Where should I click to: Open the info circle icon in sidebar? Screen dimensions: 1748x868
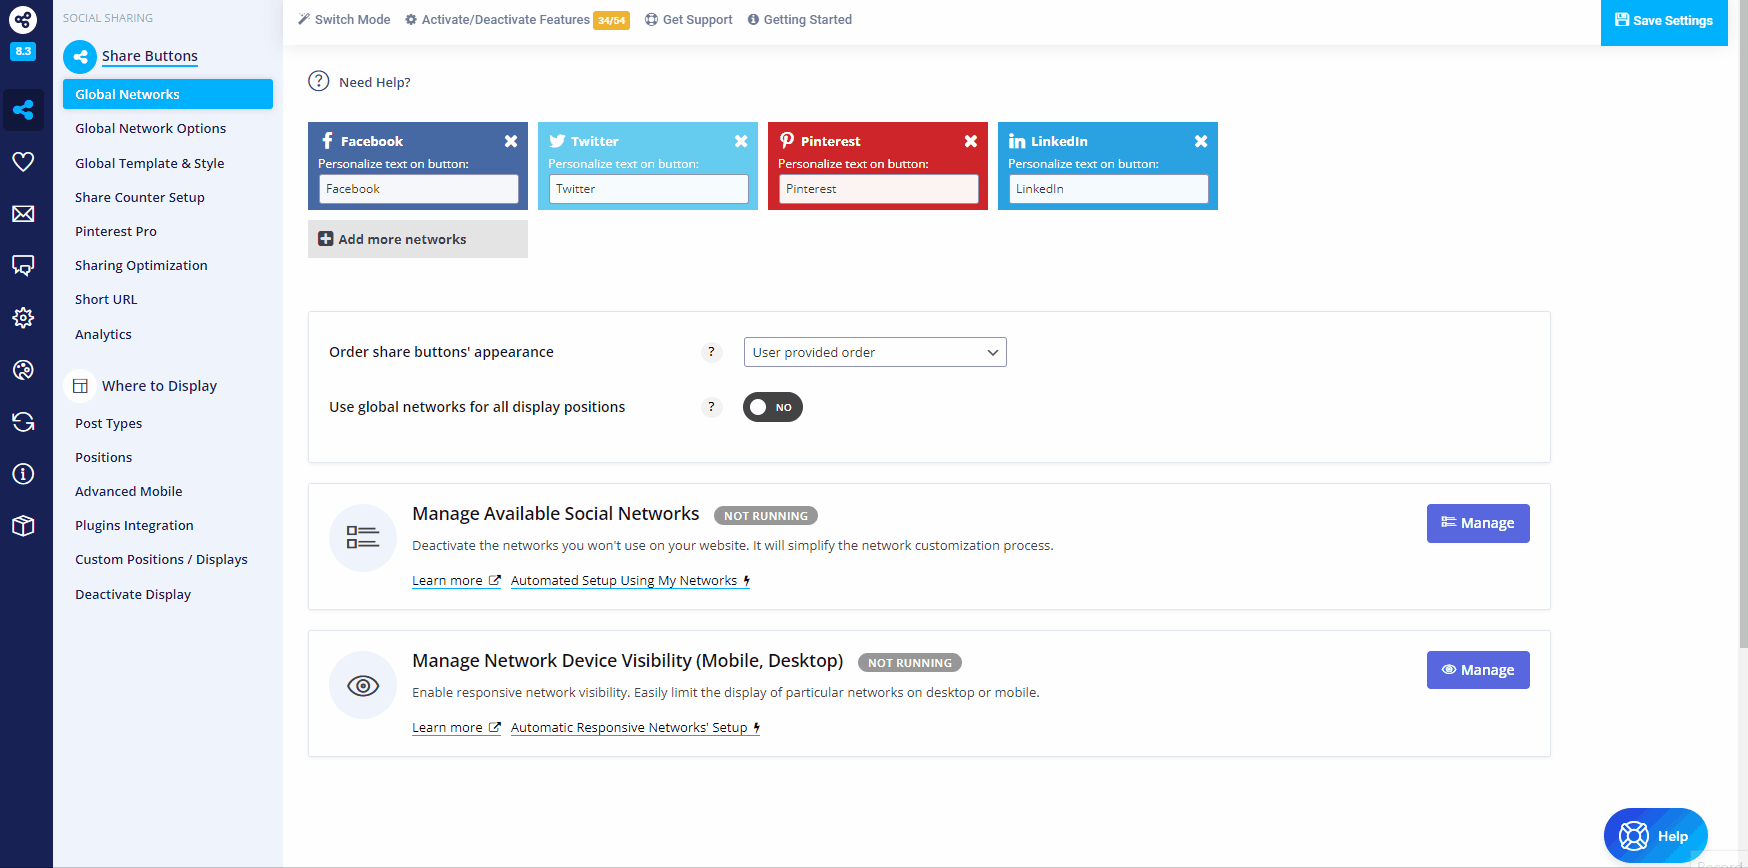pyautogui.click(x=23, y=474)
